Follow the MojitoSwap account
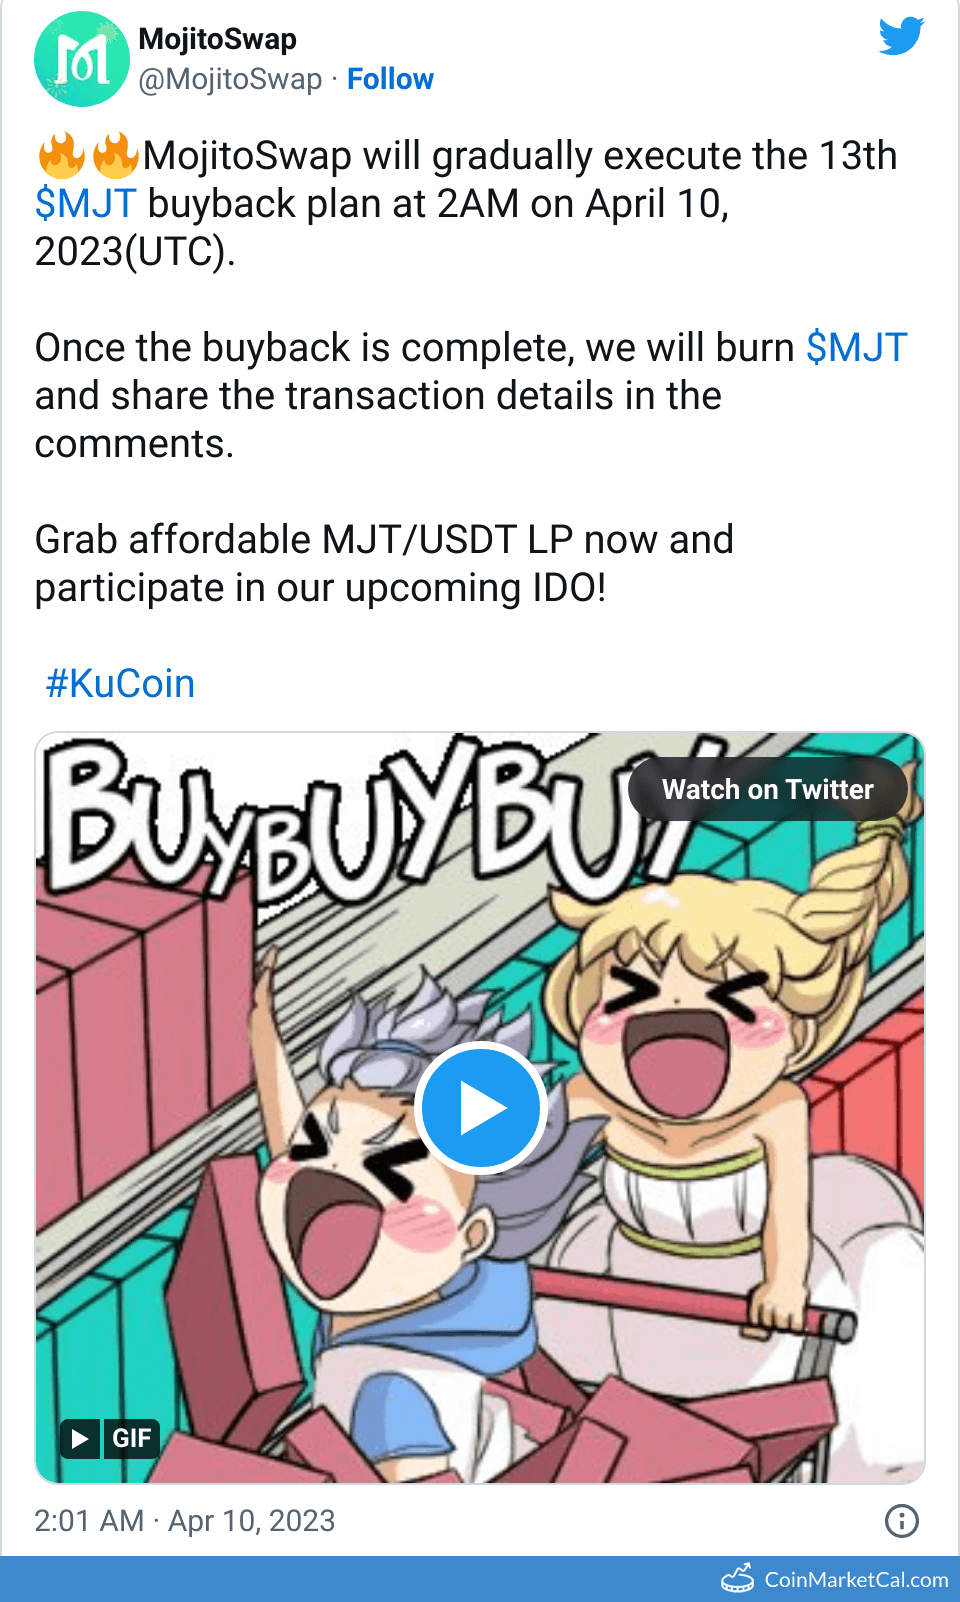This screenshot has height=1602, width=960. pyautogui.click(x=390, y=79)
